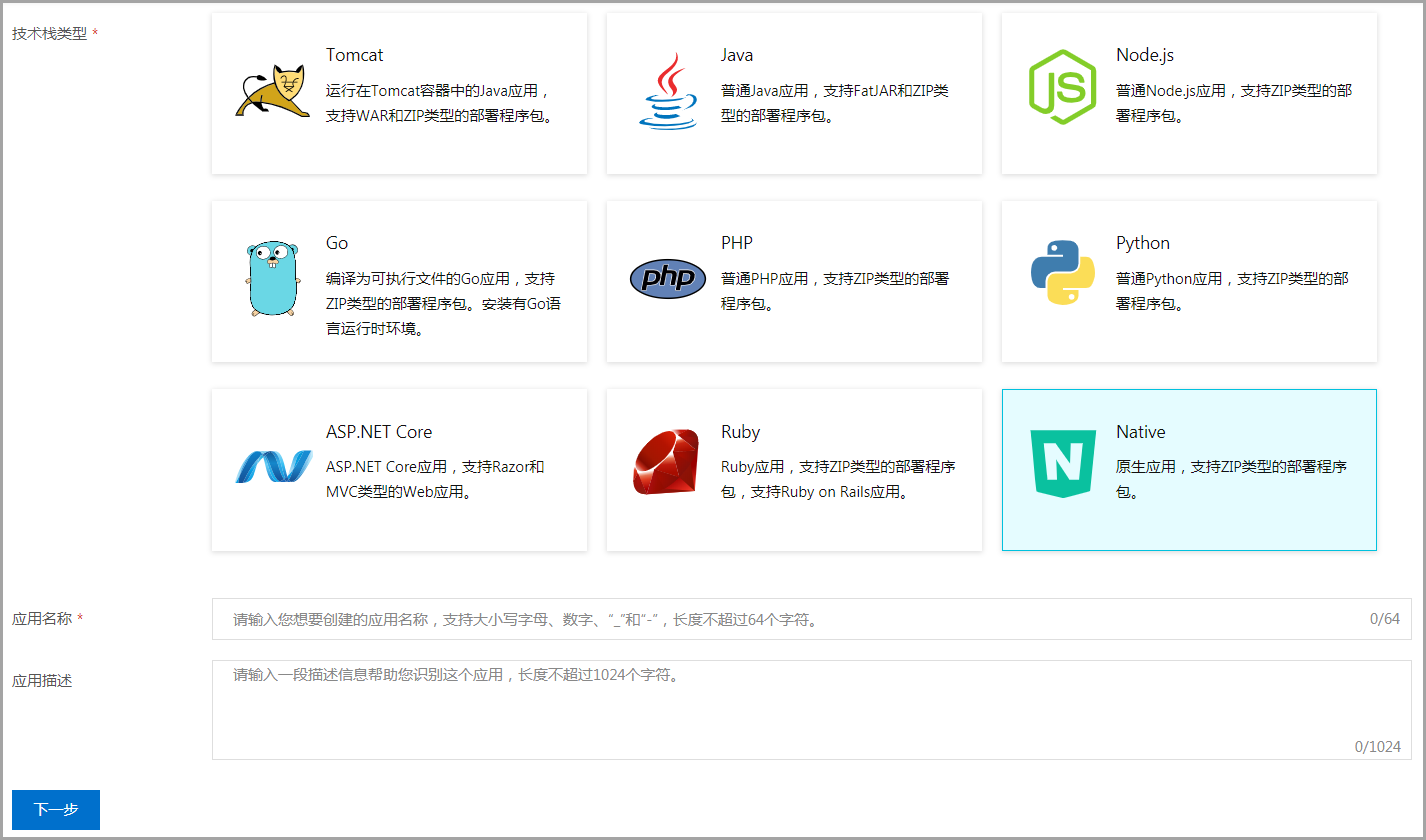Screen dimensions: 1426x840
Task: Choose the Python stack title
Action: [x=1143, y=243]
